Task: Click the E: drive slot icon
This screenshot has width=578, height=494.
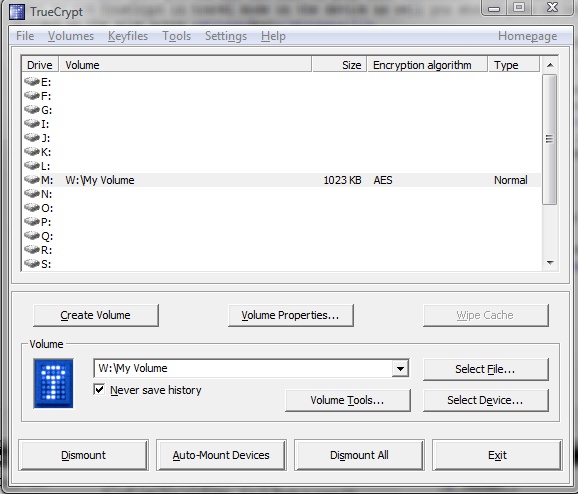Action: (x=32, y=81)
